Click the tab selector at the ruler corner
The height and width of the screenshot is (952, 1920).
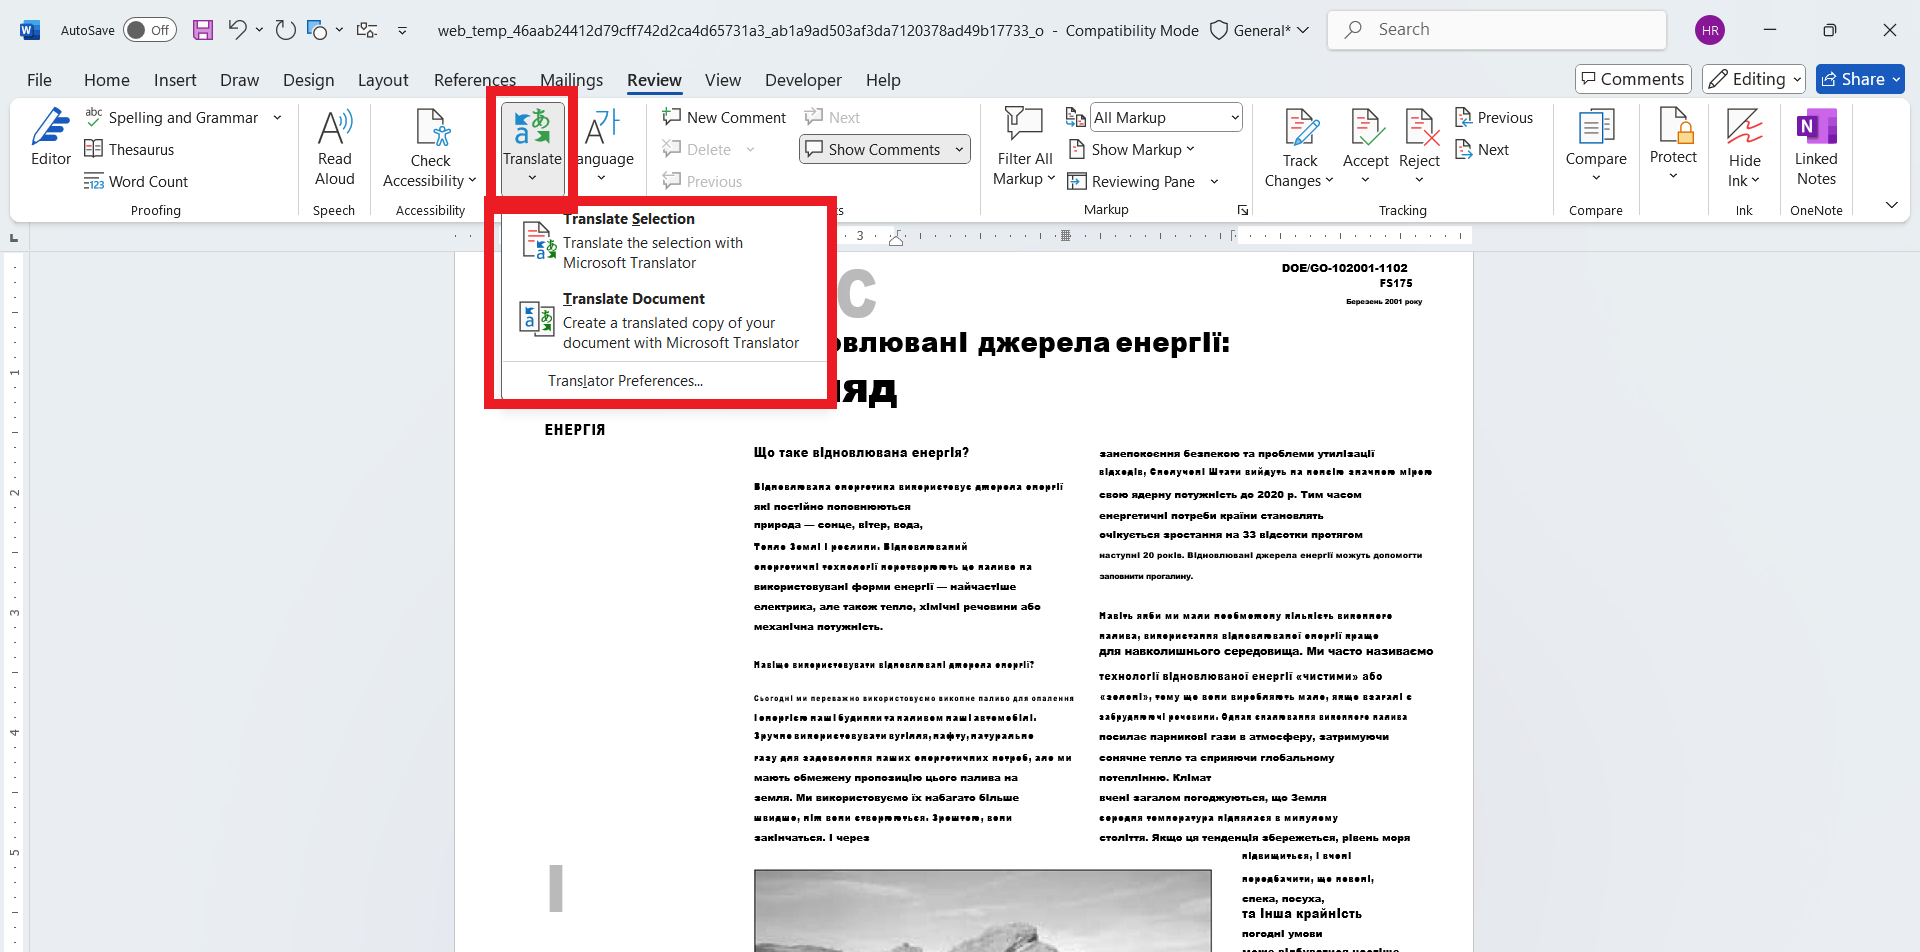click(14, 238)
